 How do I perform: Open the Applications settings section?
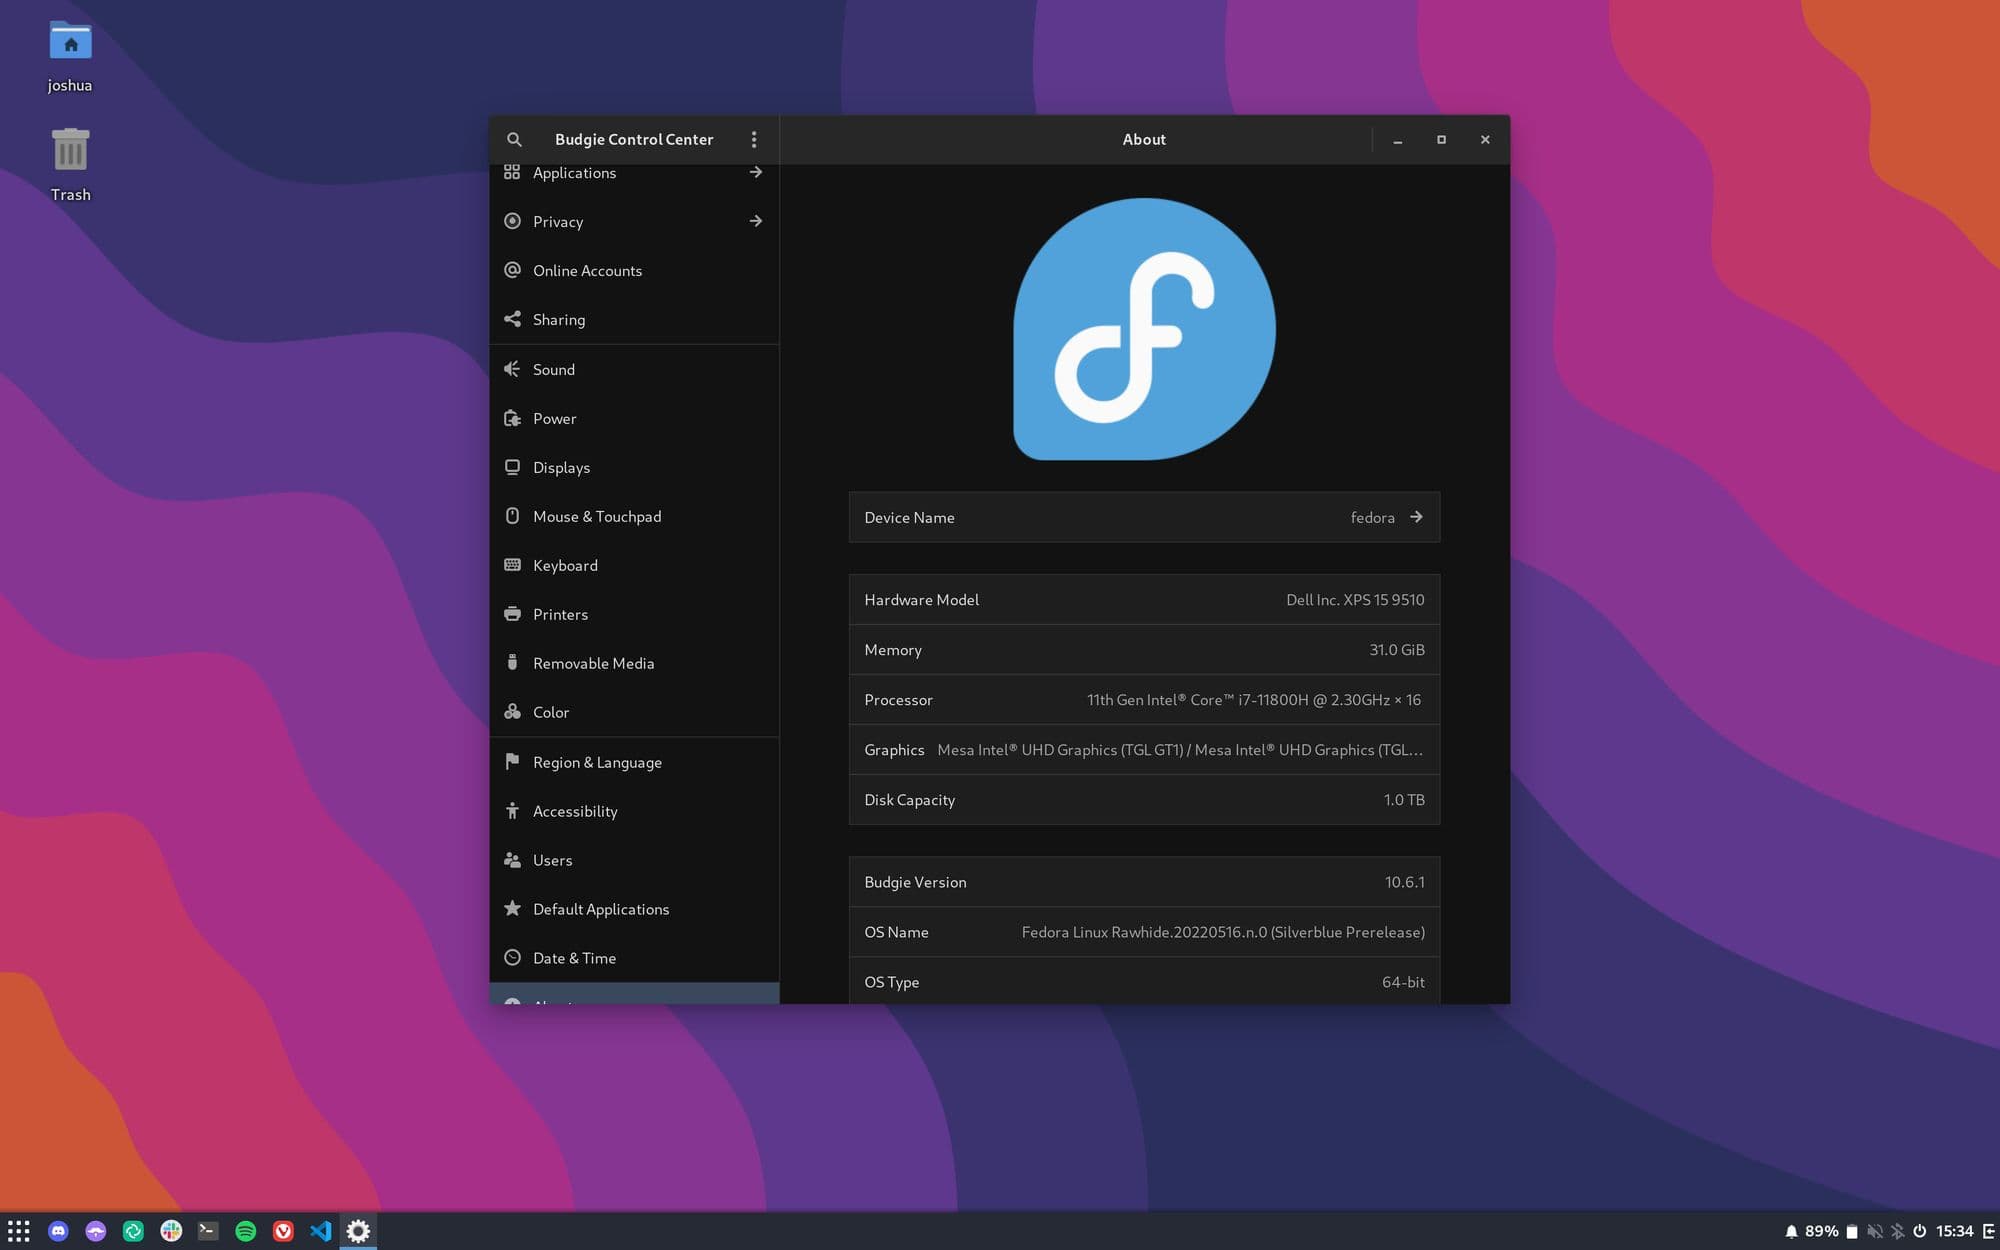pos(634,173)
